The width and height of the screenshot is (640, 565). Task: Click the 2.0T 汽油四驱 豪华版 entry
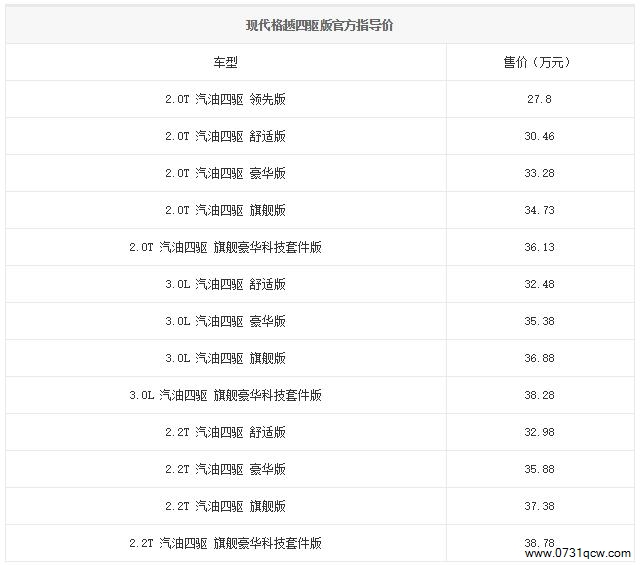click(225, 173)
